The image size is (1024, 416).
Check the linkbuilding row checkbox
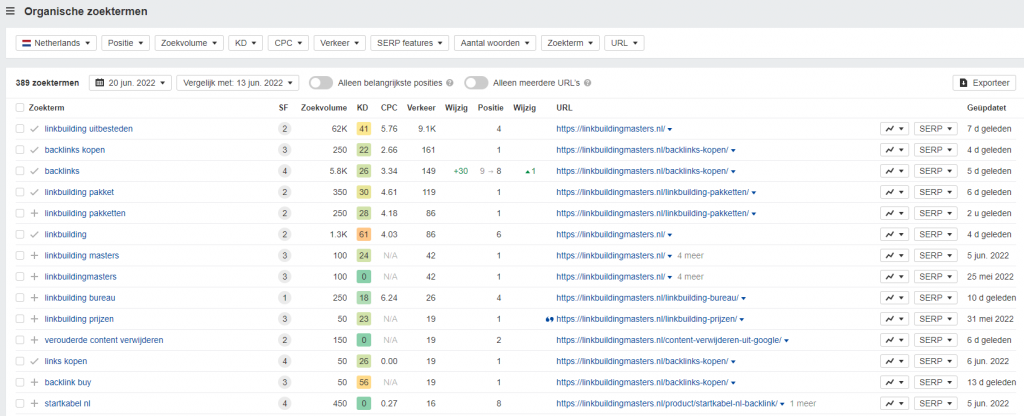click(20, 234)
